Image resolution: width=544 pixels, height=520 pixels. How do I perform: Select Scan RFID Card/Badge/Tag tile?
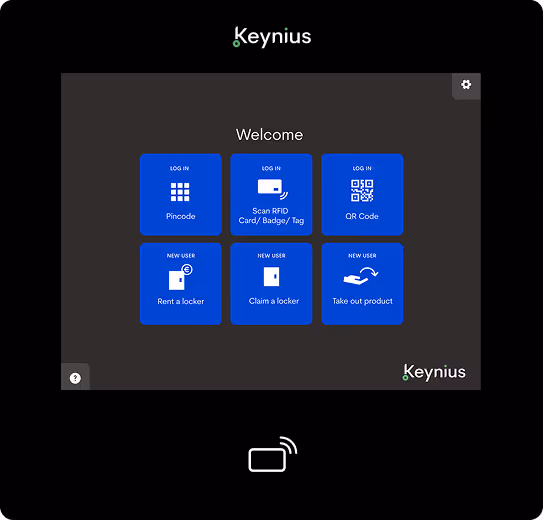pyautogui.click(x=271, y=195)
